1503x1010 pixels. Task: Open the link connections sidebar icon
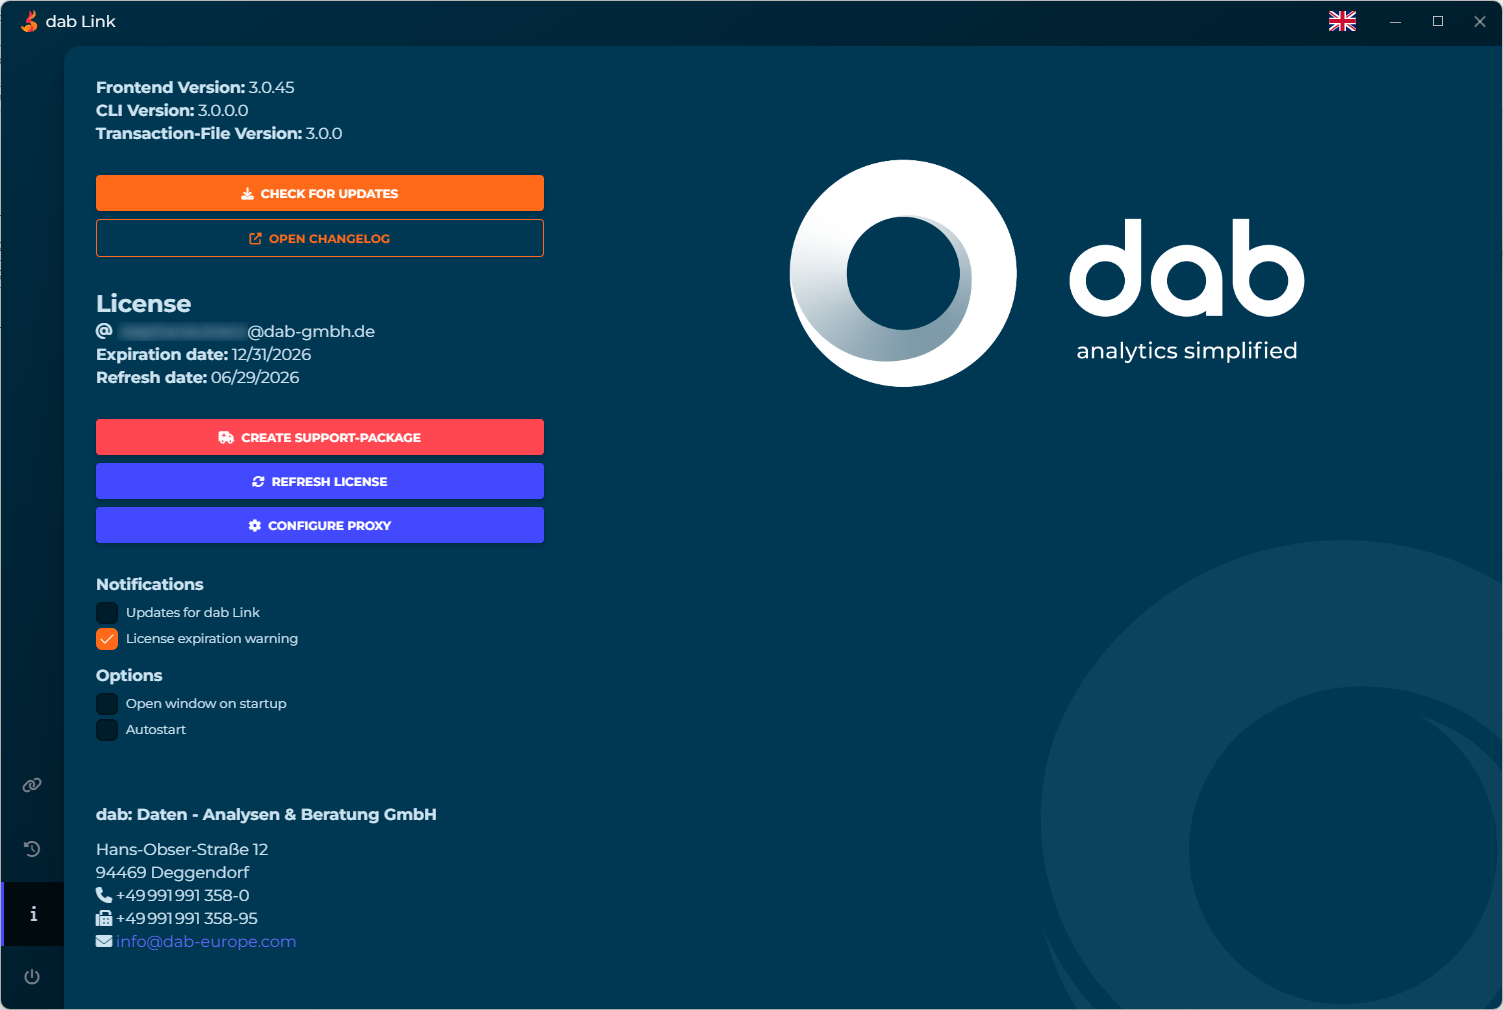(x=32, y=785)
